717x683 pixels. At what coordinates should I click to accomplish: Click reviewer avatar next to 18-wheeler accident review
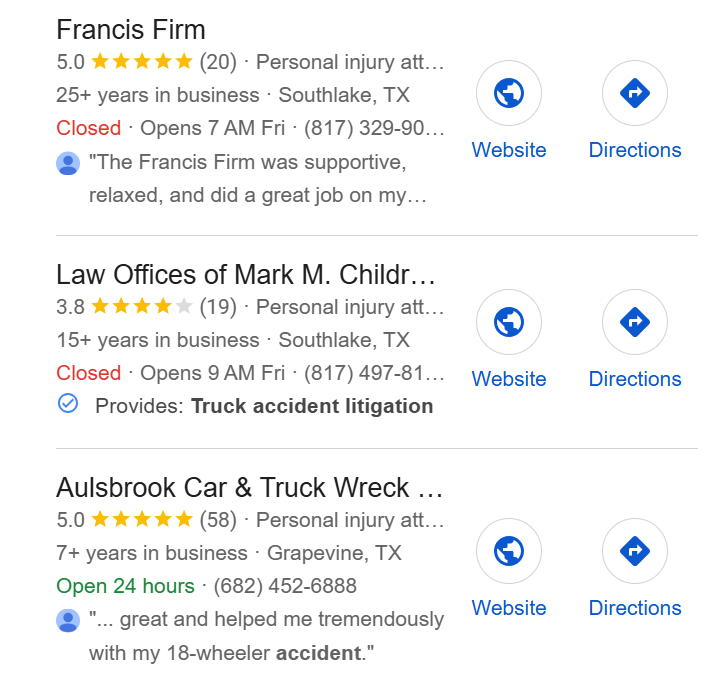click(68, 621)
